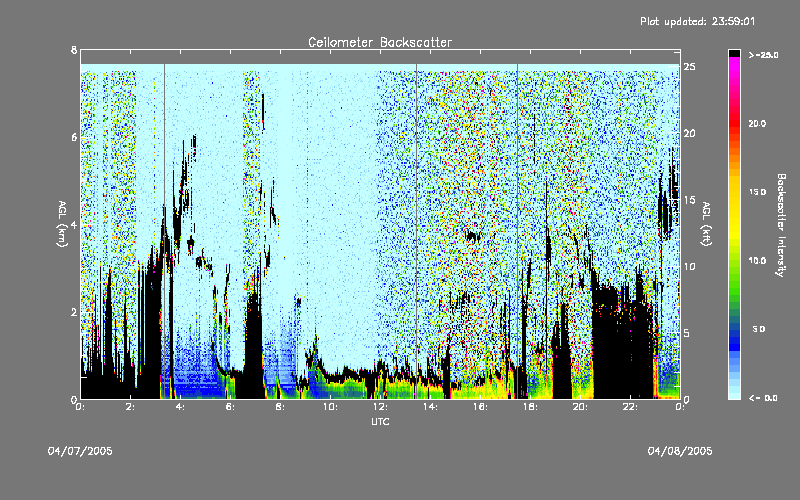Screen dimensions: 800x500
Task: Click the '18:' hour tick on time axis
Action: (530, 407)
